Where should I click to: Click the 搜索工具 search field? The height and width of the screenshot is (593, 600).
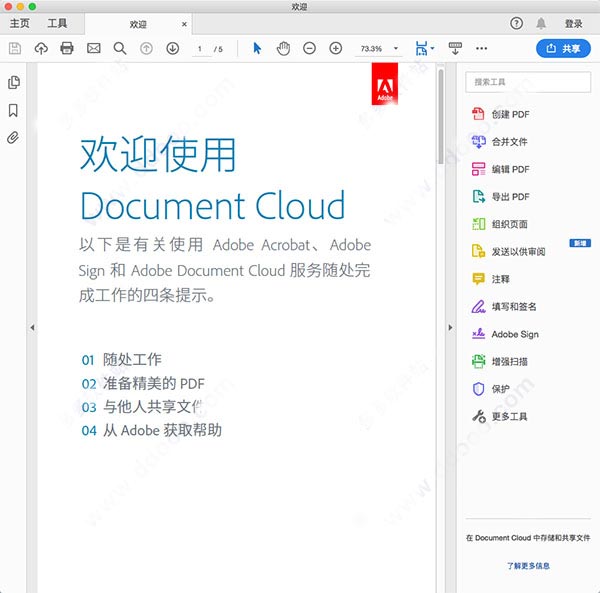(x=528, y=82)
